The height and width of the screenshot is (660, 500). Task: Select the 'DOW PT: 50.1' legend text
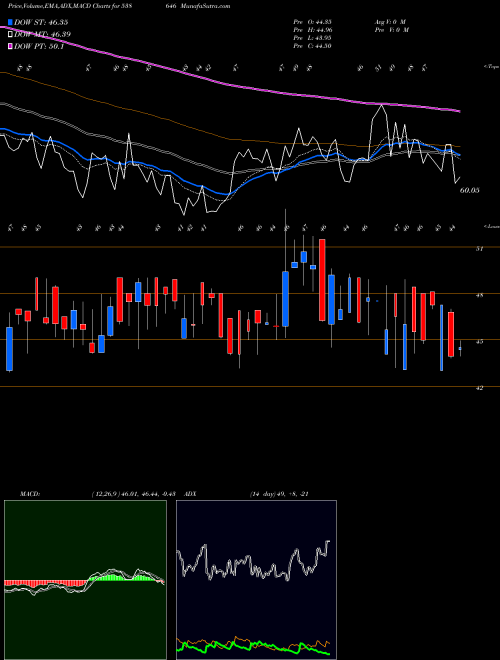[39, 46]
